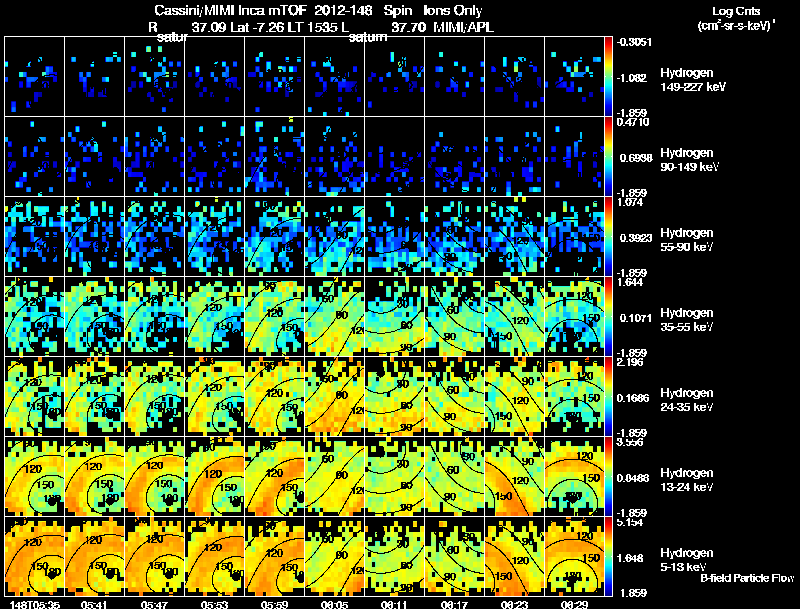Screen dimensions: 800x609
Task: Click the color bar beside Hydrogen 55-90 keV
Action: [x=608, y=237]
